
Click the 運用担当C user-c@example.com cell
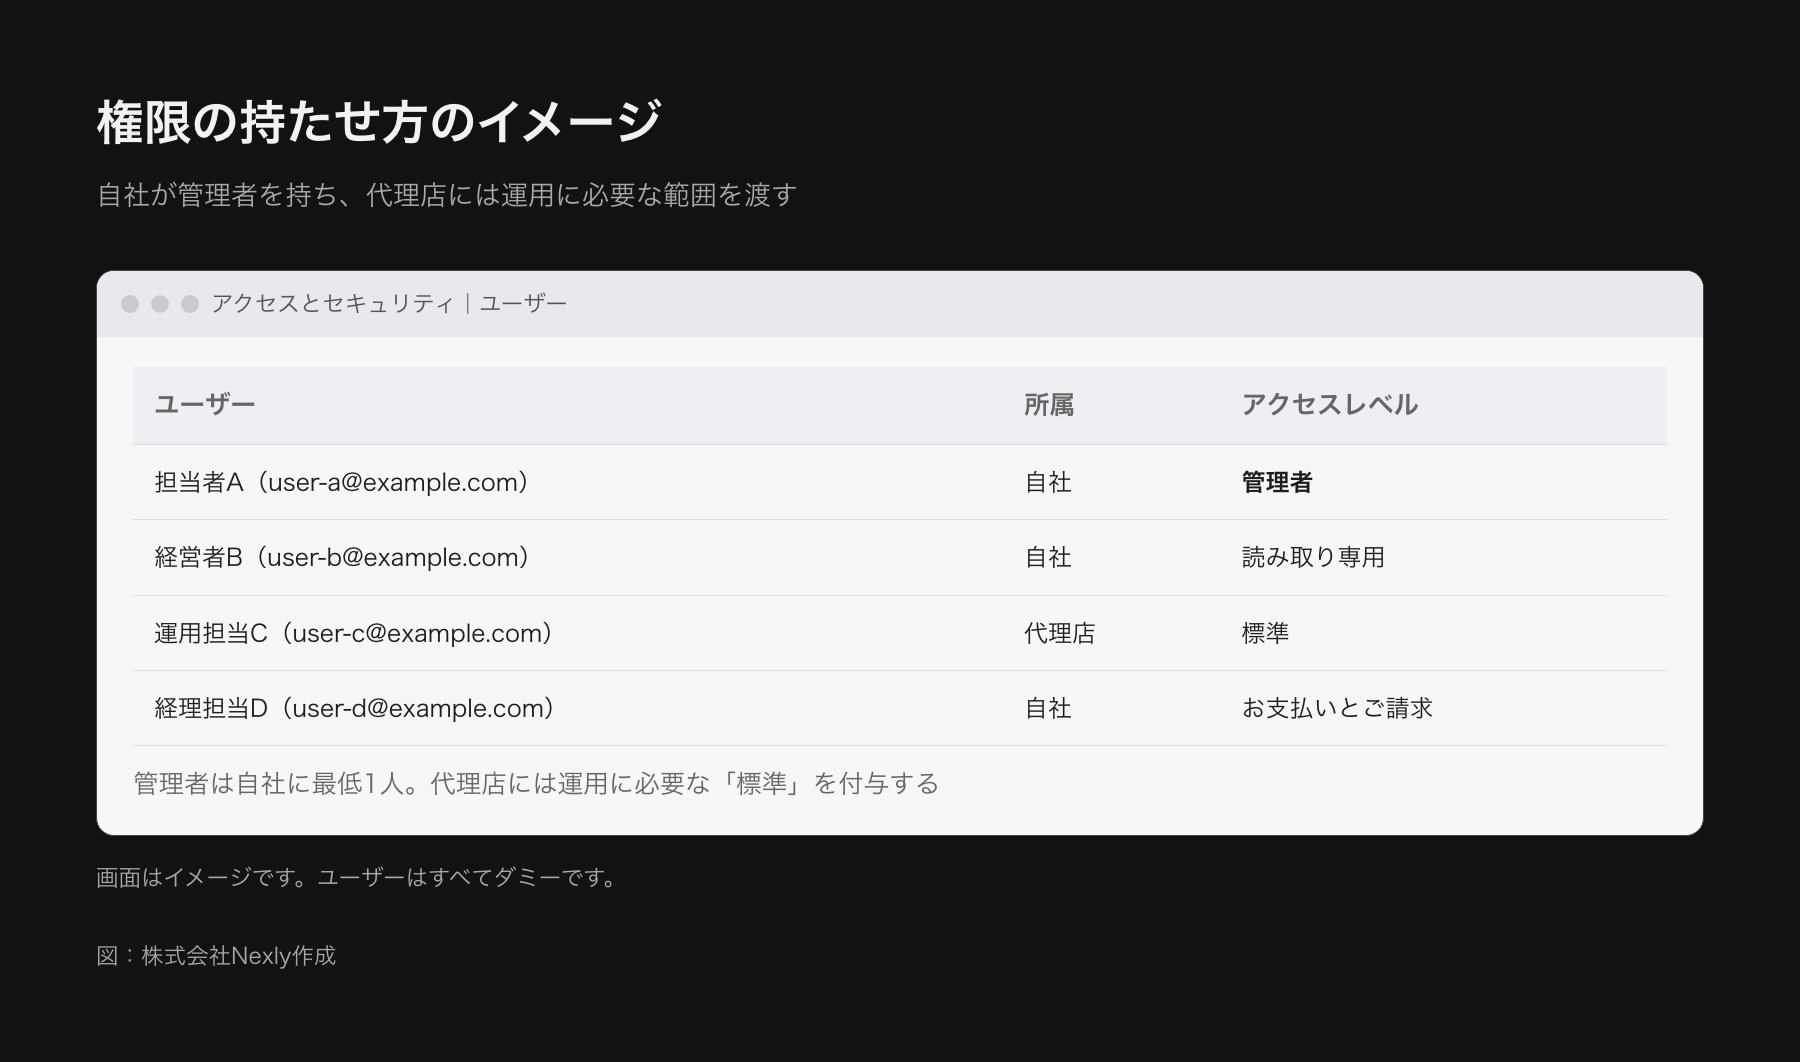354,633
